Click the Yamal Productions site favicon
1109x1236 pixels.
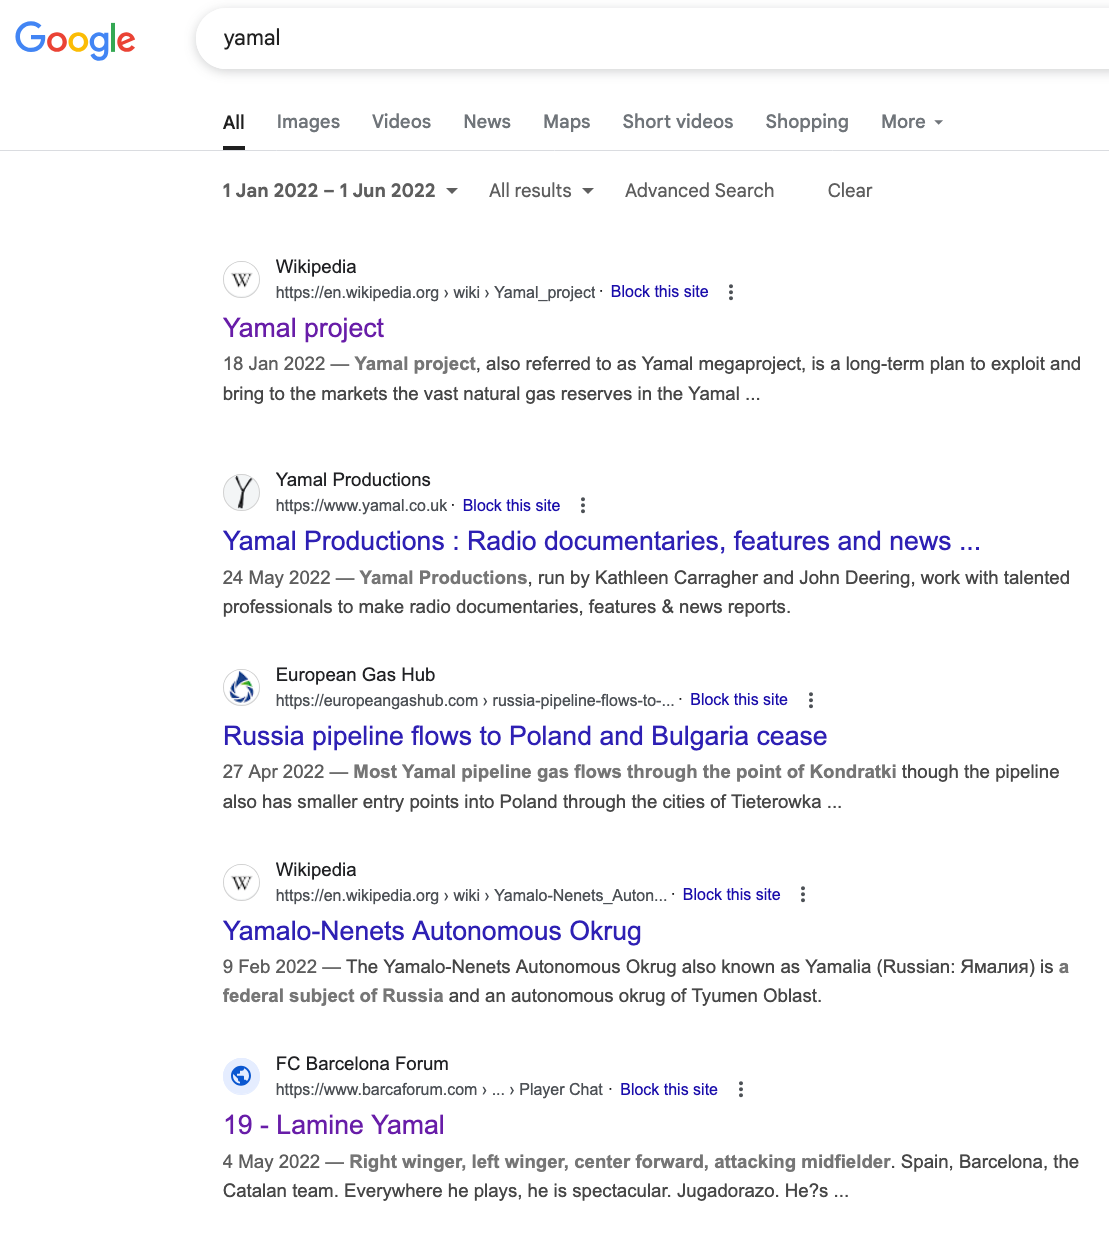[x=241, y=492]
